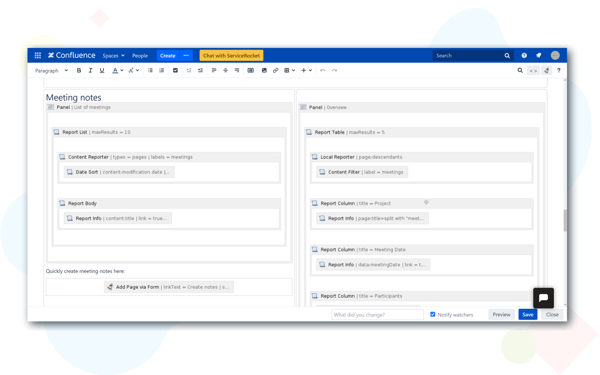Toggle bold formatting in editor toolbar
The image size is (600, 375).
coord(79,70)
